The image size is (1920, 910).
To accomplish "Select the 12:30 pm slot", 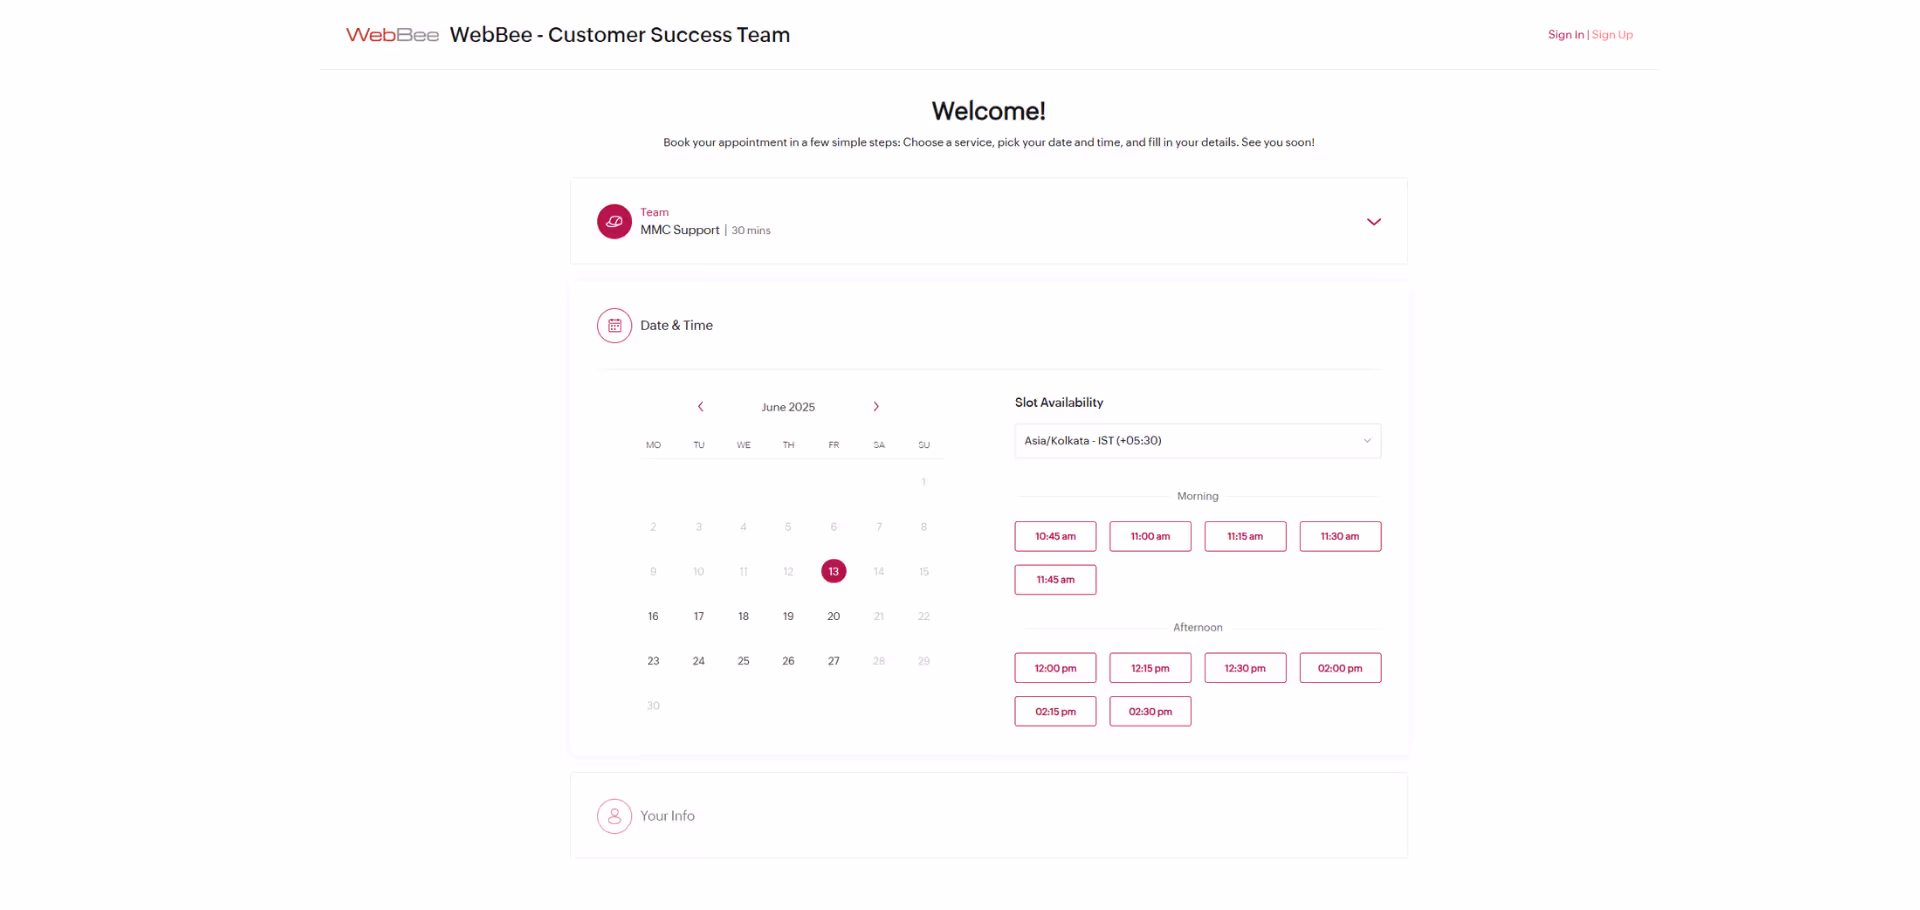I will pyautogui.click(x=1245, y=668).
